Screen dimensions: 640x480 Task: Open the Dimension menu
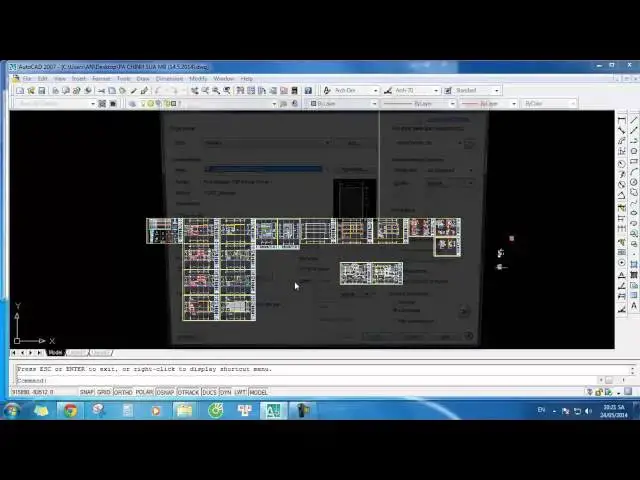(x=169, y=78)
